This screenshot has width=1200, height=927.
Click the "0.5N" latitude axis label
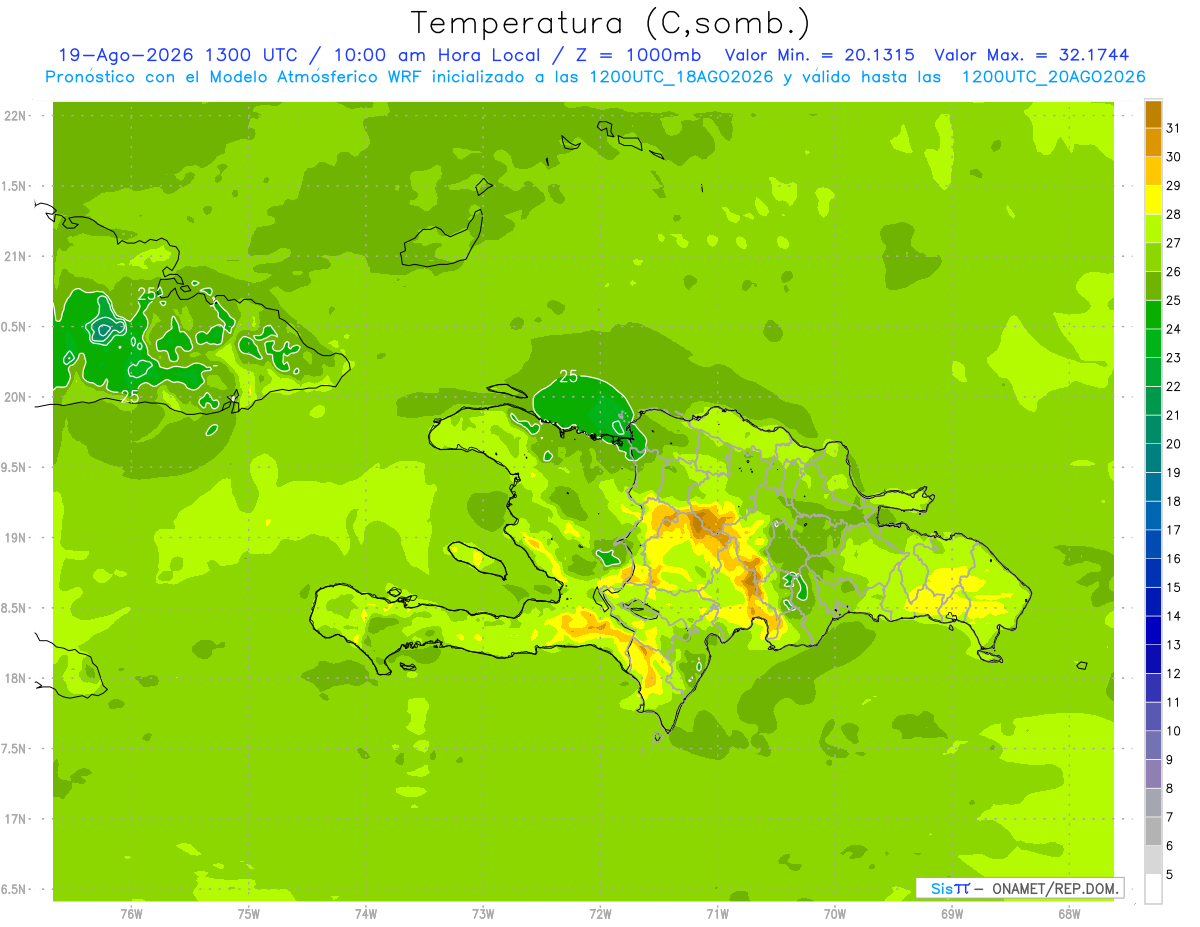15,327
